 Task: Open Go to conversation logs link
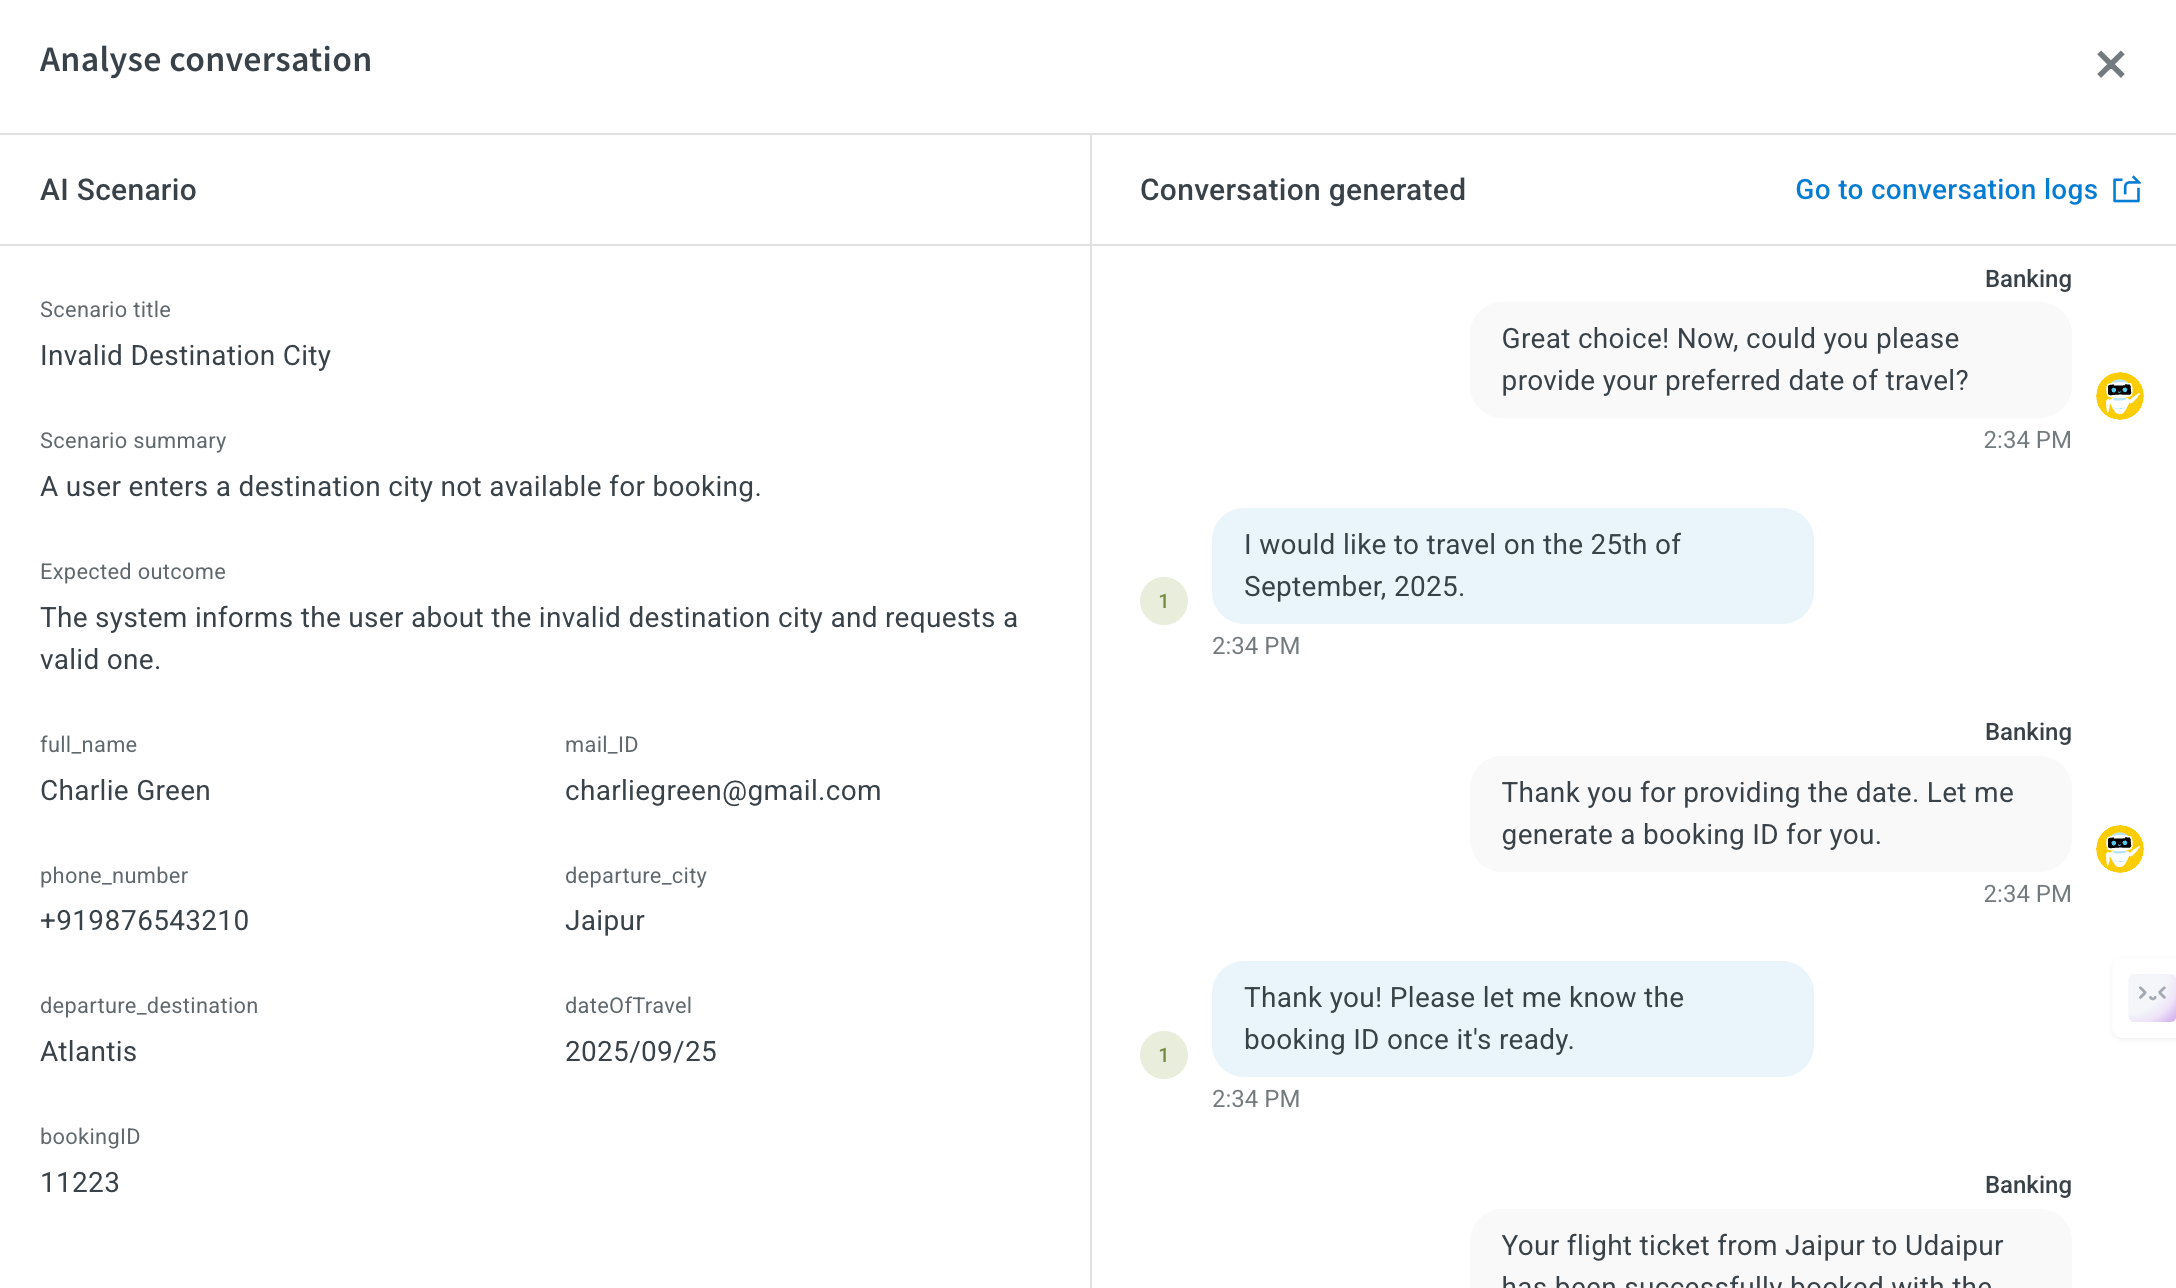[1945, 190]
